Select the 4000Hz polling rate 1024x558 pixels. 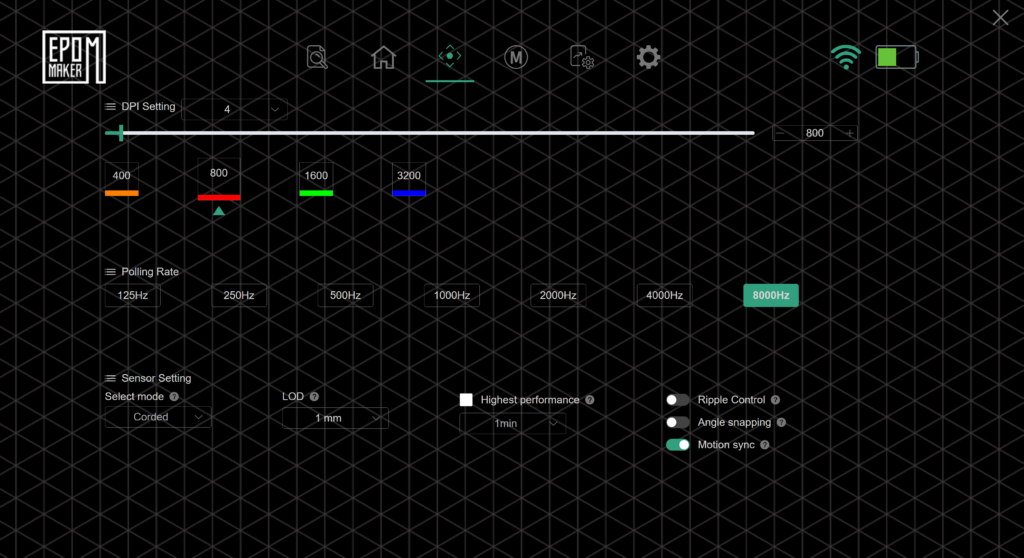pyautogui.click(x=665, y=296)
